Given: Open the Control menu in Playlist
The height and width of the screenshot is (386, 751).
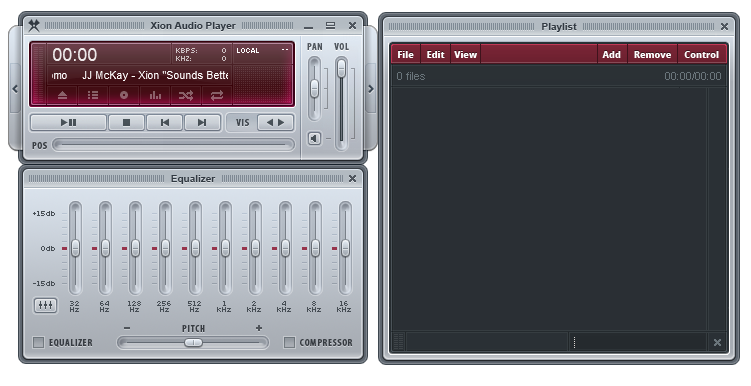Looking at the screenshot, I should pos(702,55).
